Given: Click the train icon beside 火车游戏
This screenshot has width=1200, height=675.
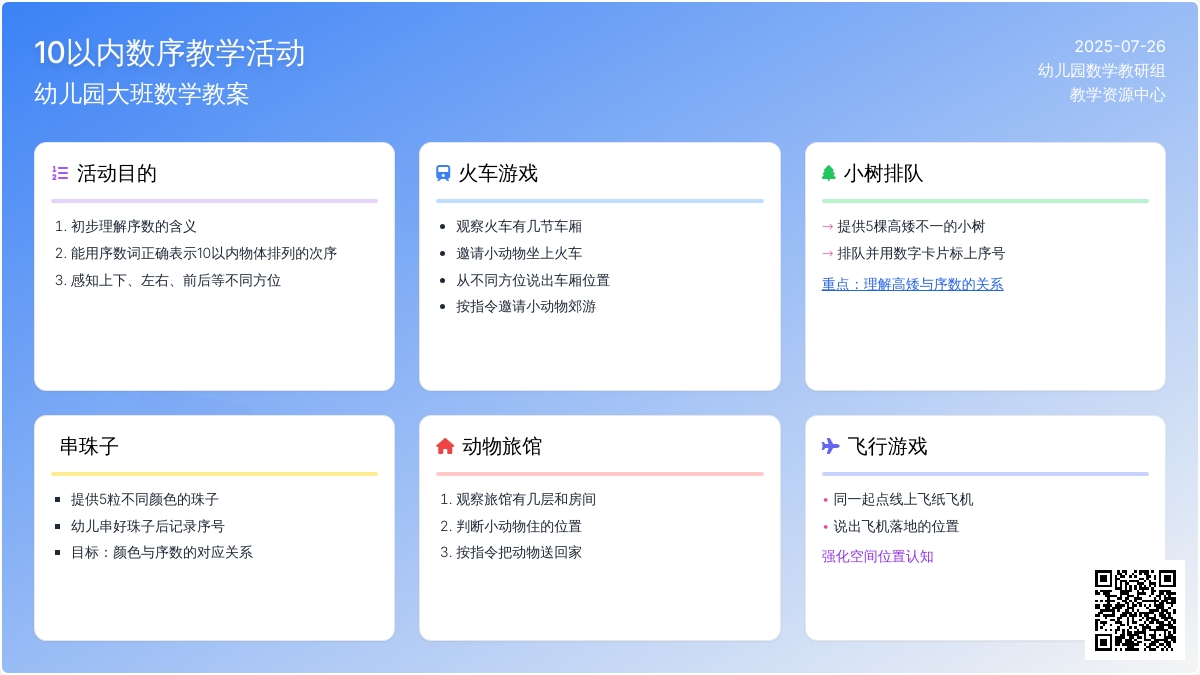Looking at the screenshot, I should click(443, 173).
